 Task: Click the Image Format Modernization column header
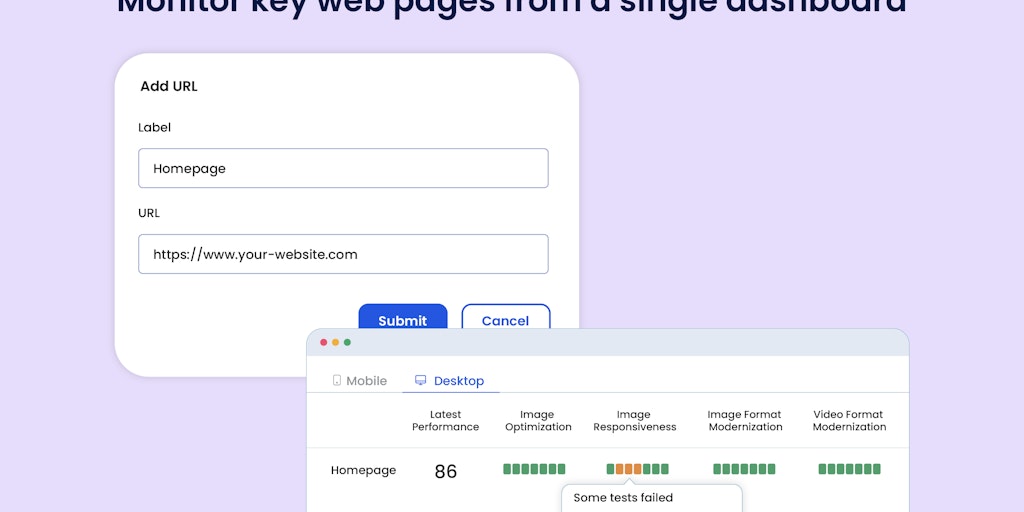click(745, 421)
